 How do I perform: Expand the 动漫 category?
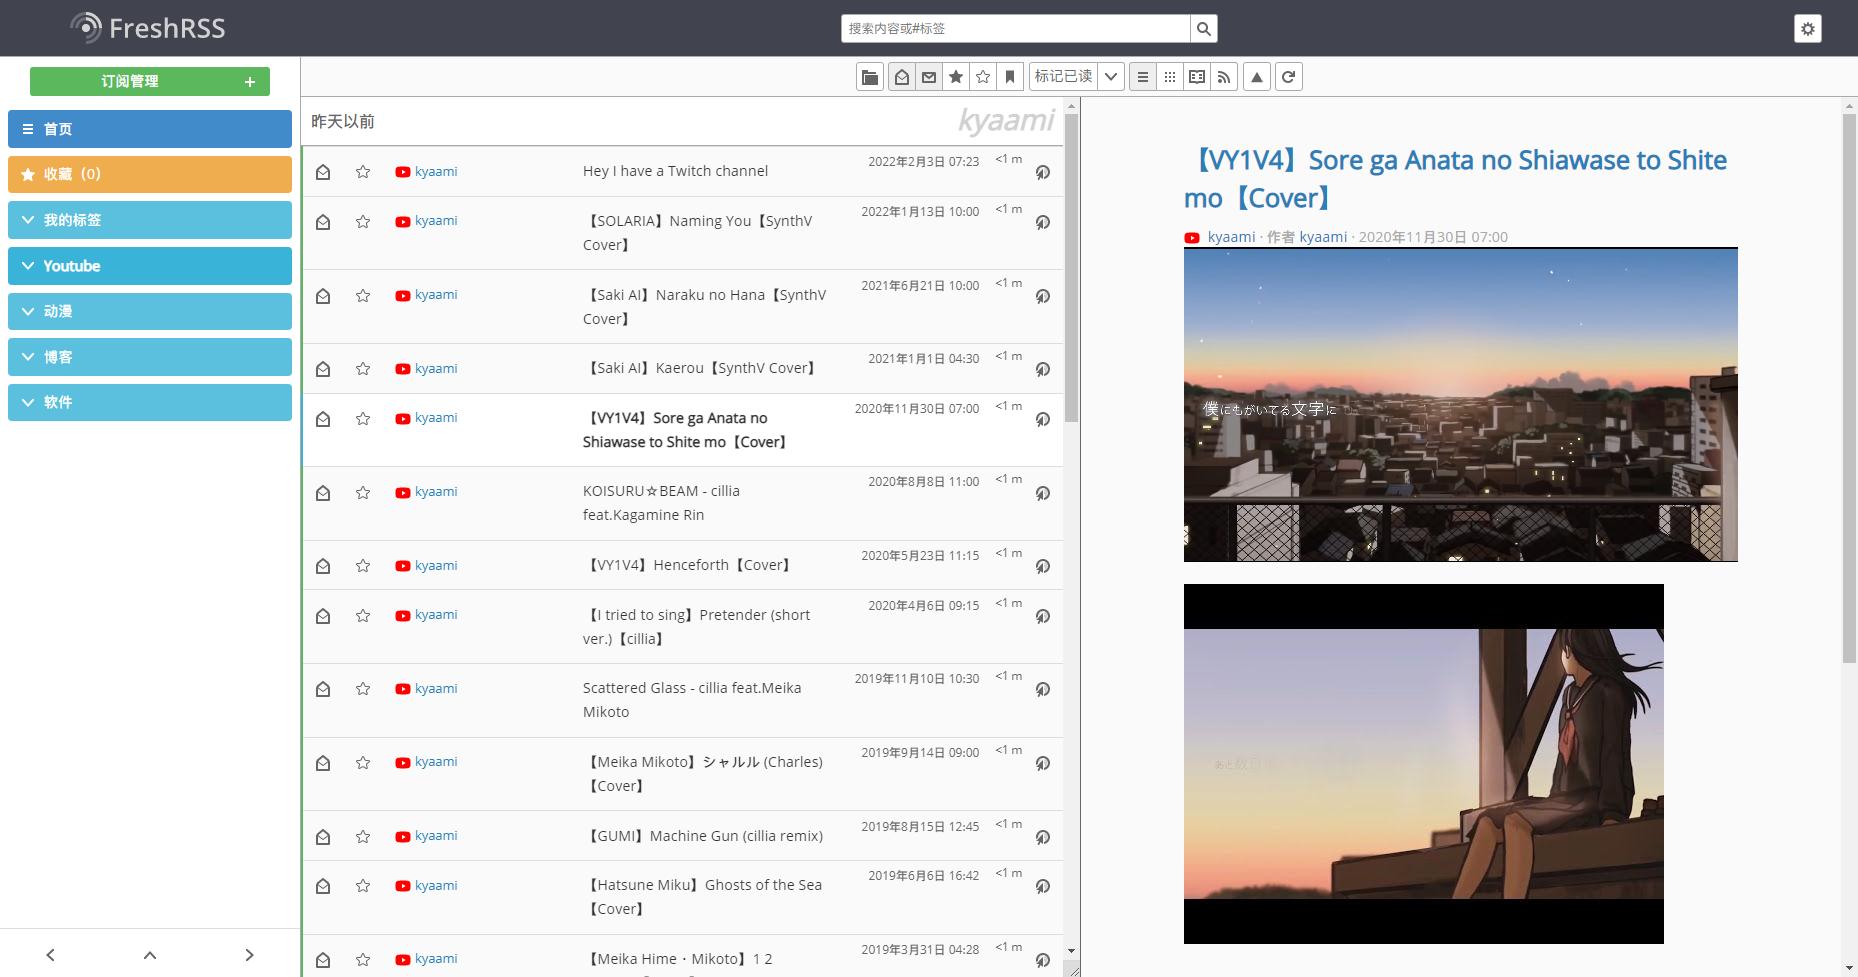coord(28,311)
